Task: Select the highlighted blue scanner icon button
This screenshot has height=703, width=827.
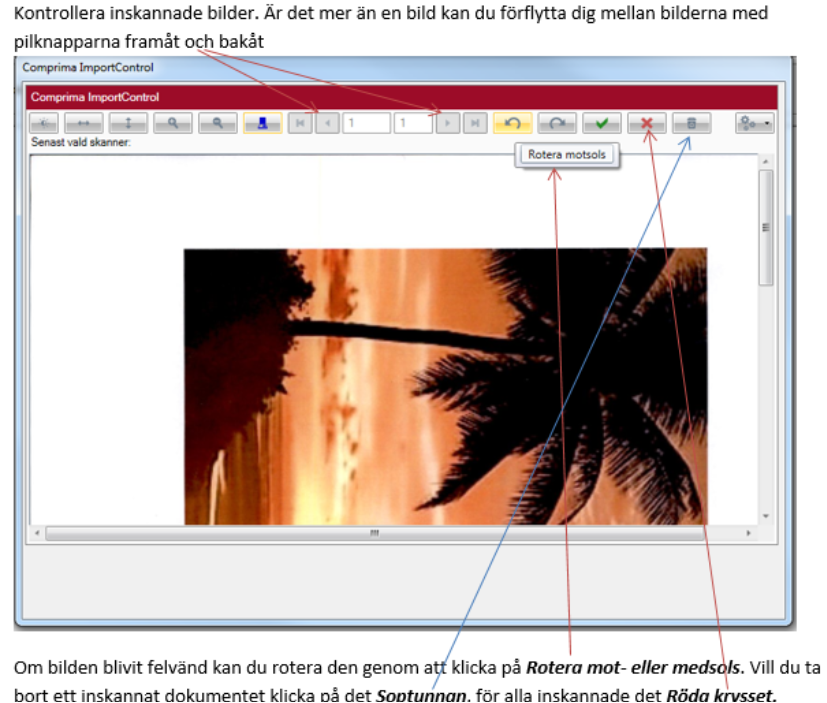Action: click(262, 123)
